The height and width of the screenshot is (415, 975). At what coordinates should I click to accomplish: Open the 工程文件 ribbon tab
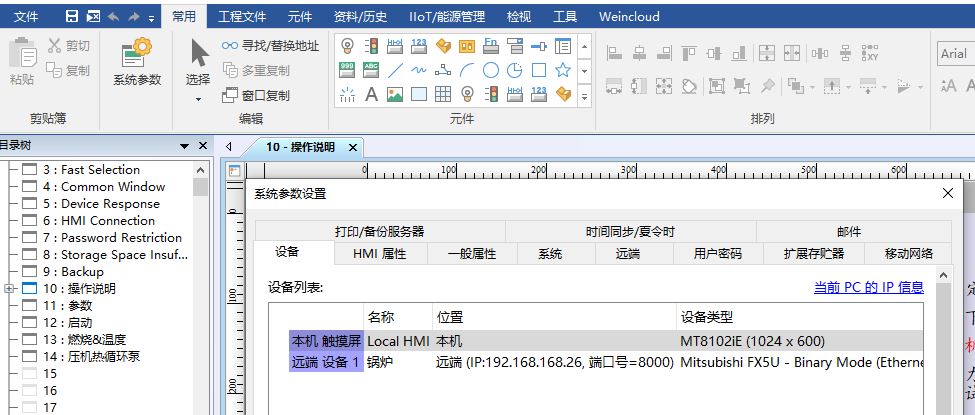(242, 17)
